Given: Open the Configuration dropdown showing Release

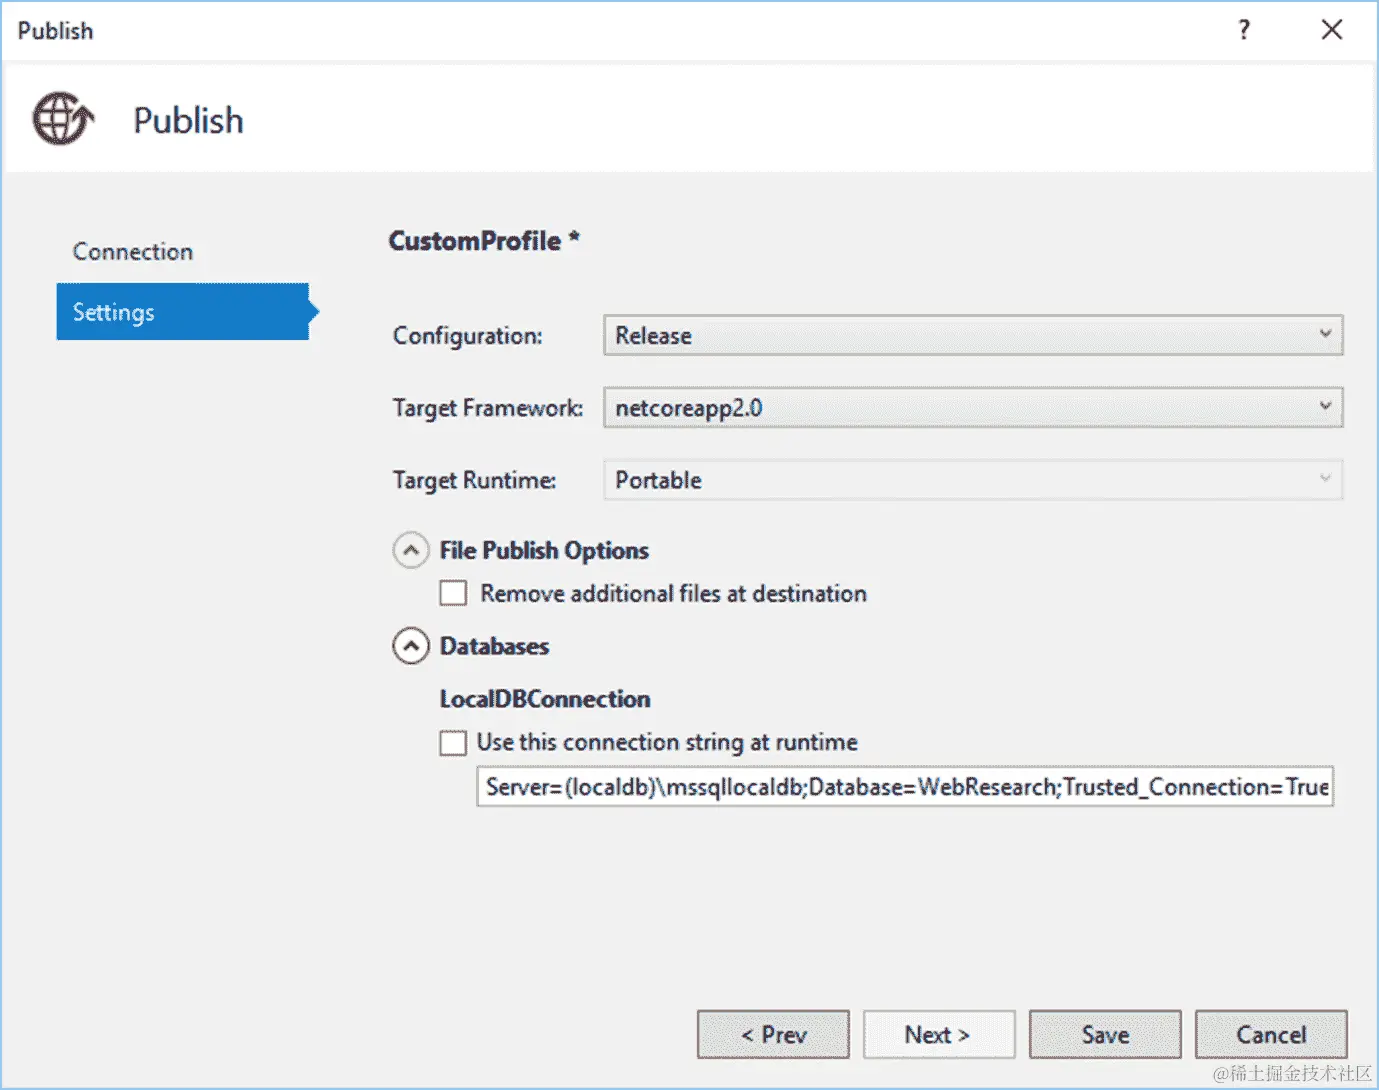Looking at the screenshot, I should pyautogui.click(x=973, y=335).
